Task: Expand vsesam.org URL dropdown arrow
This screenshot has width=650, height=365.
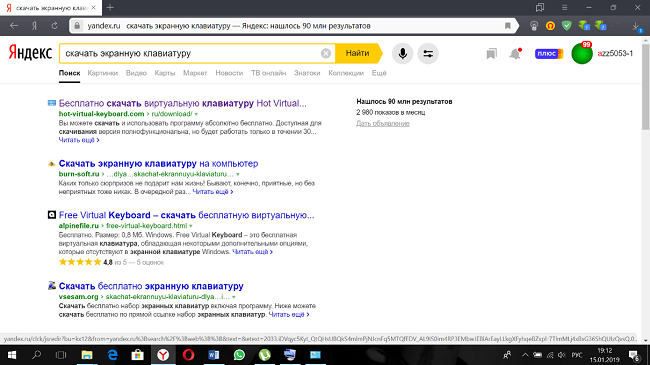Action: coord(234,297)
